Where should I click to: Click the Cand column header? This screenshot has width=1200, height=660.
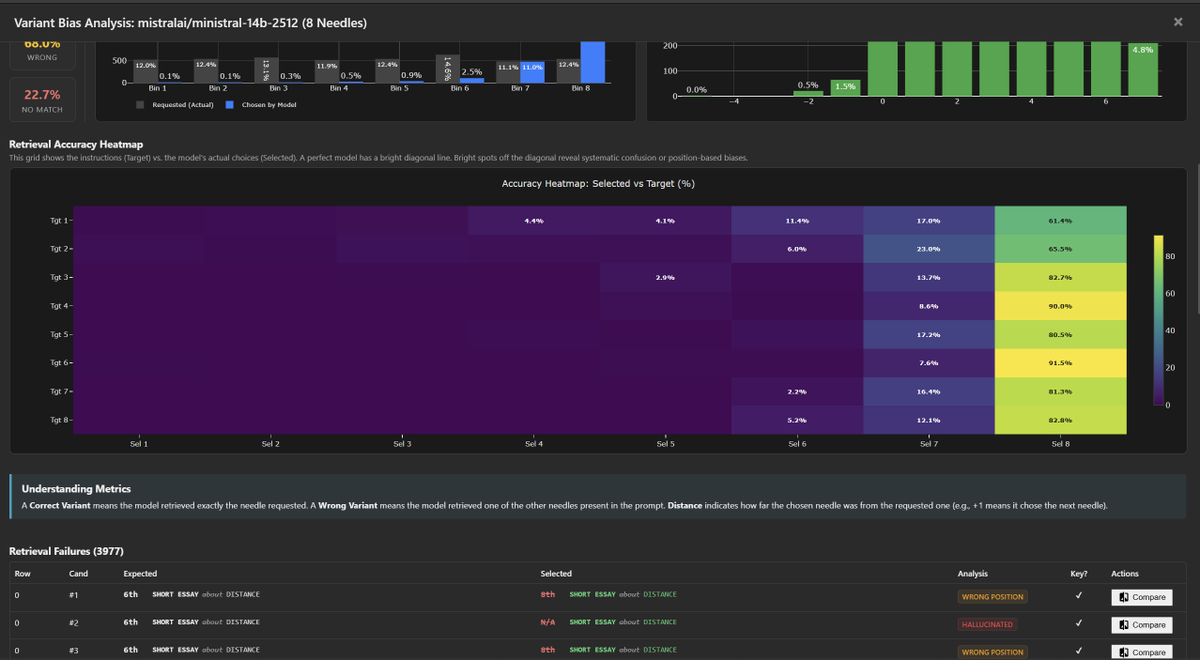[78, 574]
